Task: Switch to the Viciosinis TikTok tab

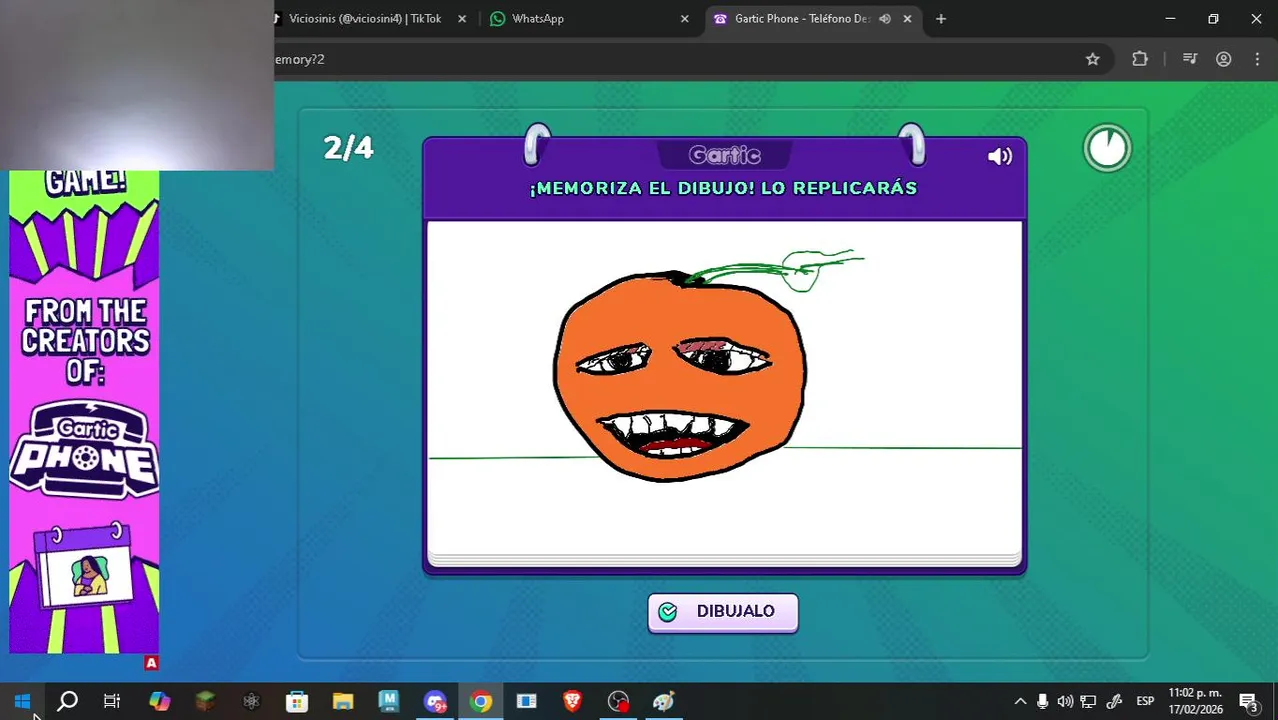Action: click(x=364, y=18)
